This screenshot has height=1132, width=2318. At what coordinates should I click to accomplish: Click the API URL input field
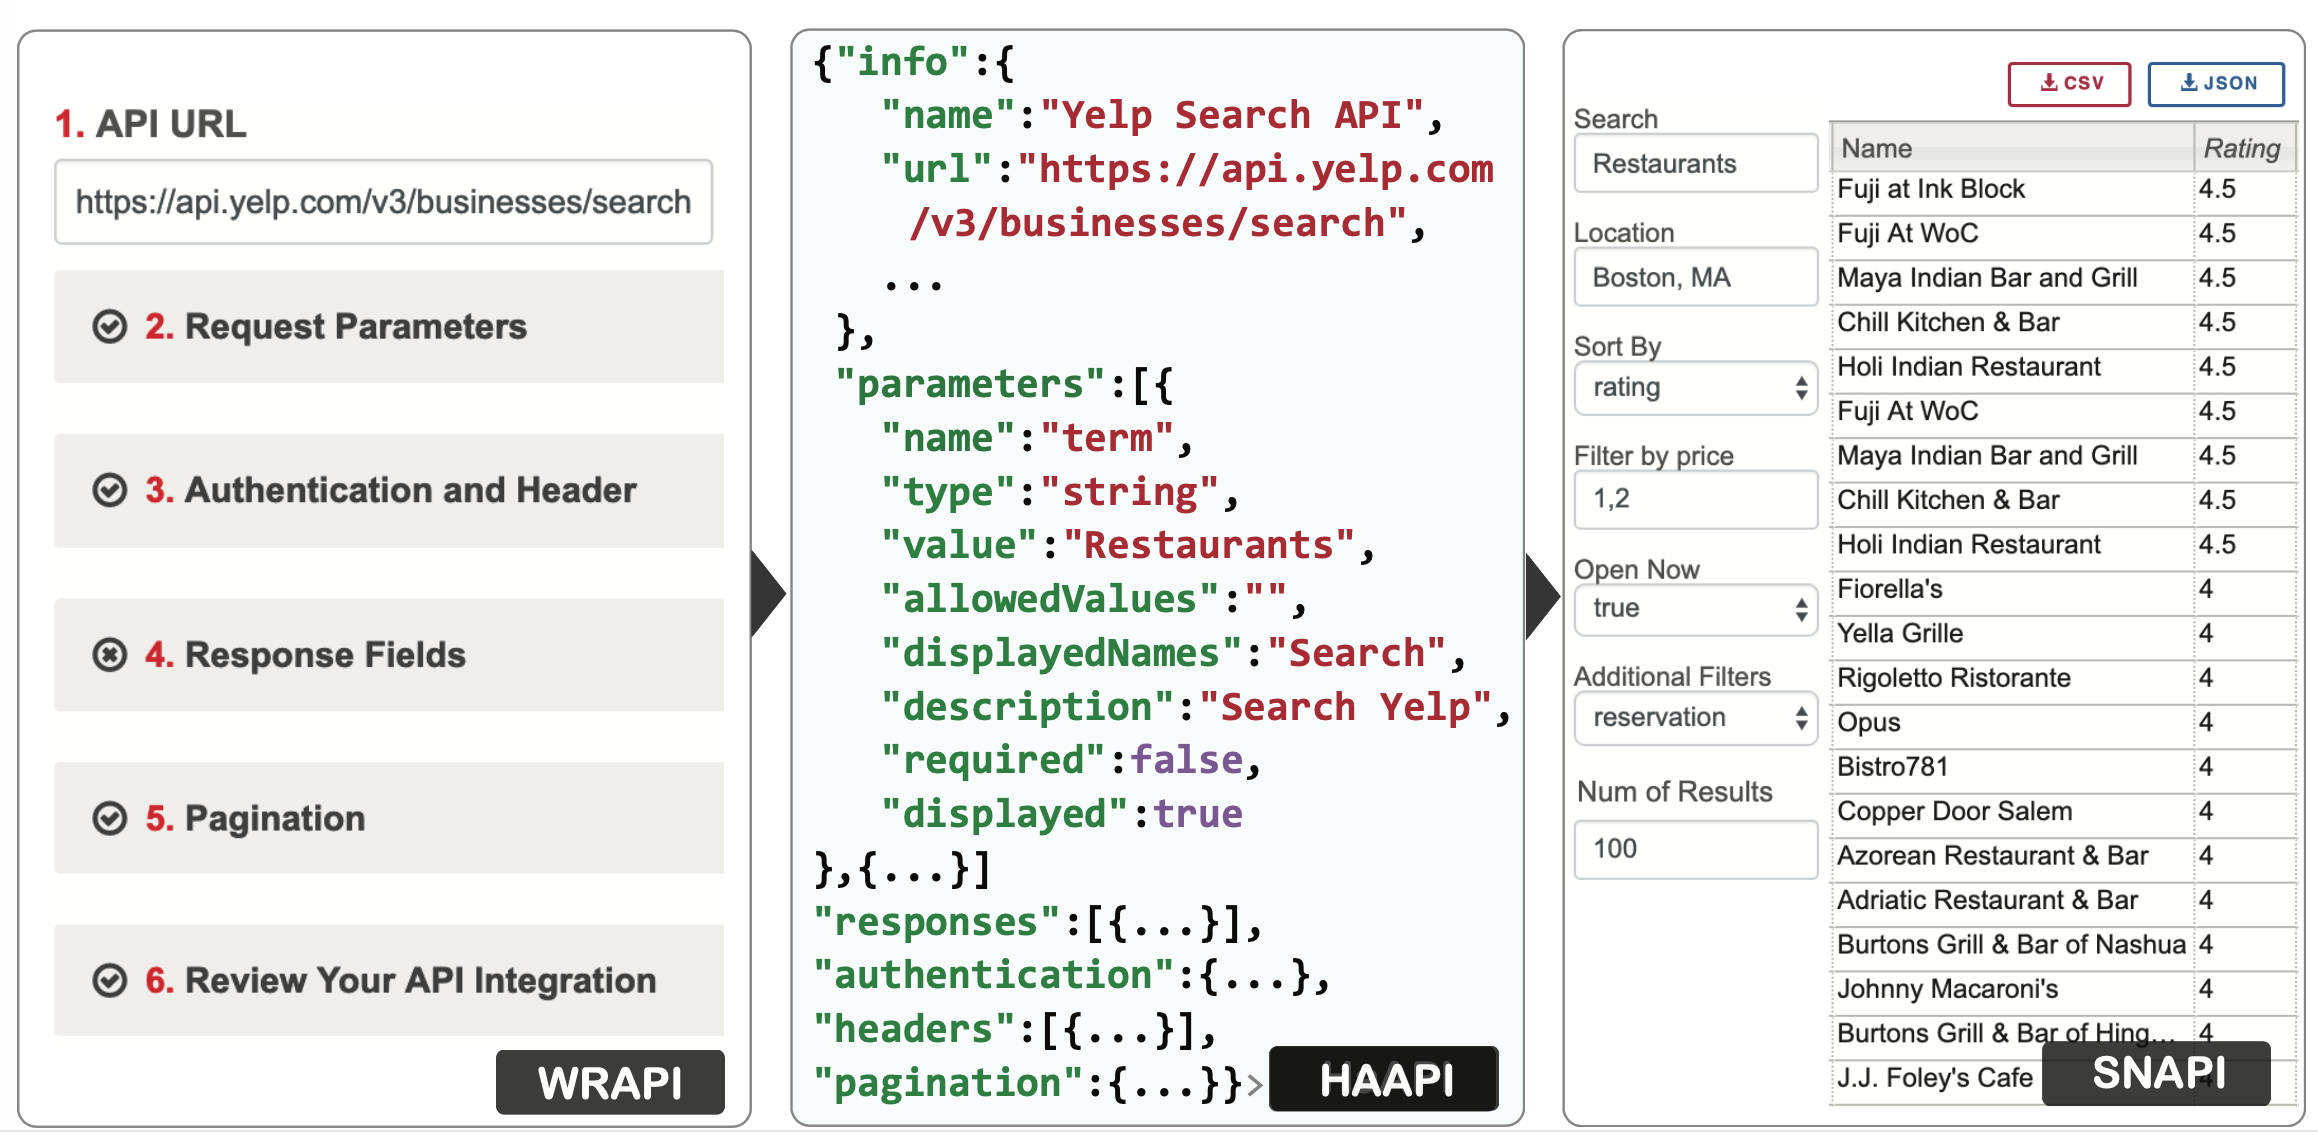383,202
